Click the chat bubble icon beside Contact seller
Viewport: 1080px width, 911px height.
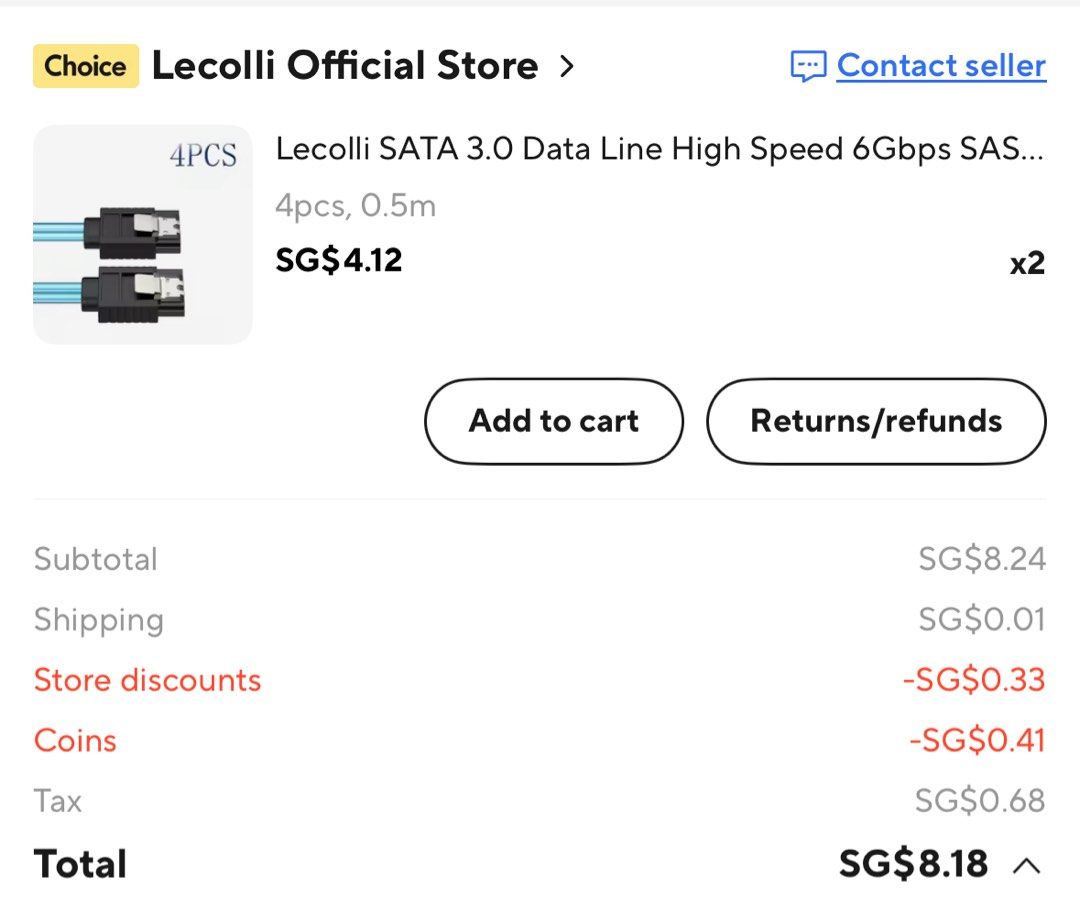click(x=808, y=67)
